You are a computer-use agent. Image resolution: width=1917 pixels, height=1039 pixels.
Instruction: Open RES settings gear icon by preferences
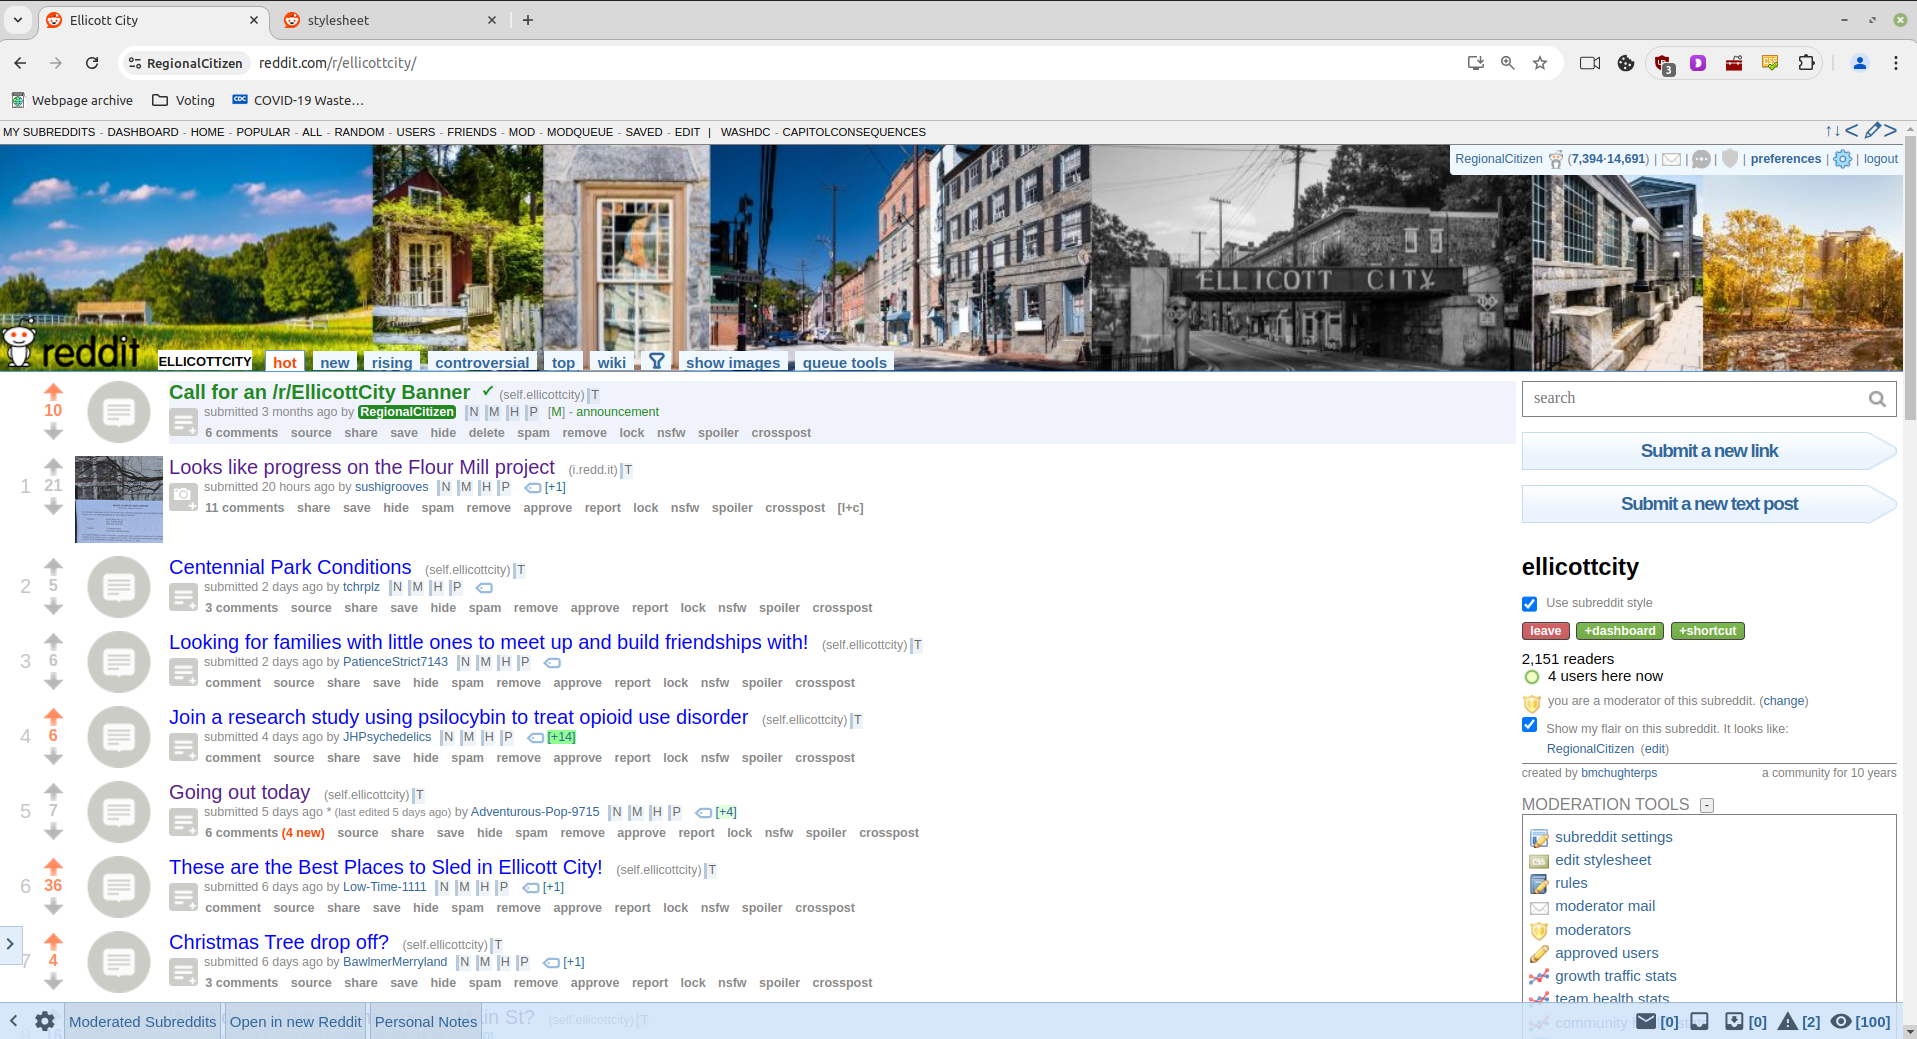click(1842, 159)
